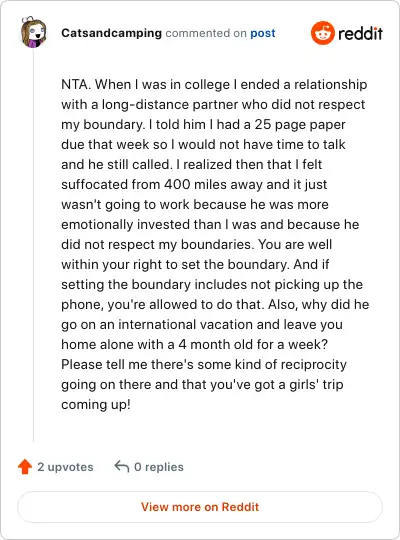Screen dimensions: 400x540
Task: Click the 'NTA.' opening word in comment
Action: click(76, 84)
